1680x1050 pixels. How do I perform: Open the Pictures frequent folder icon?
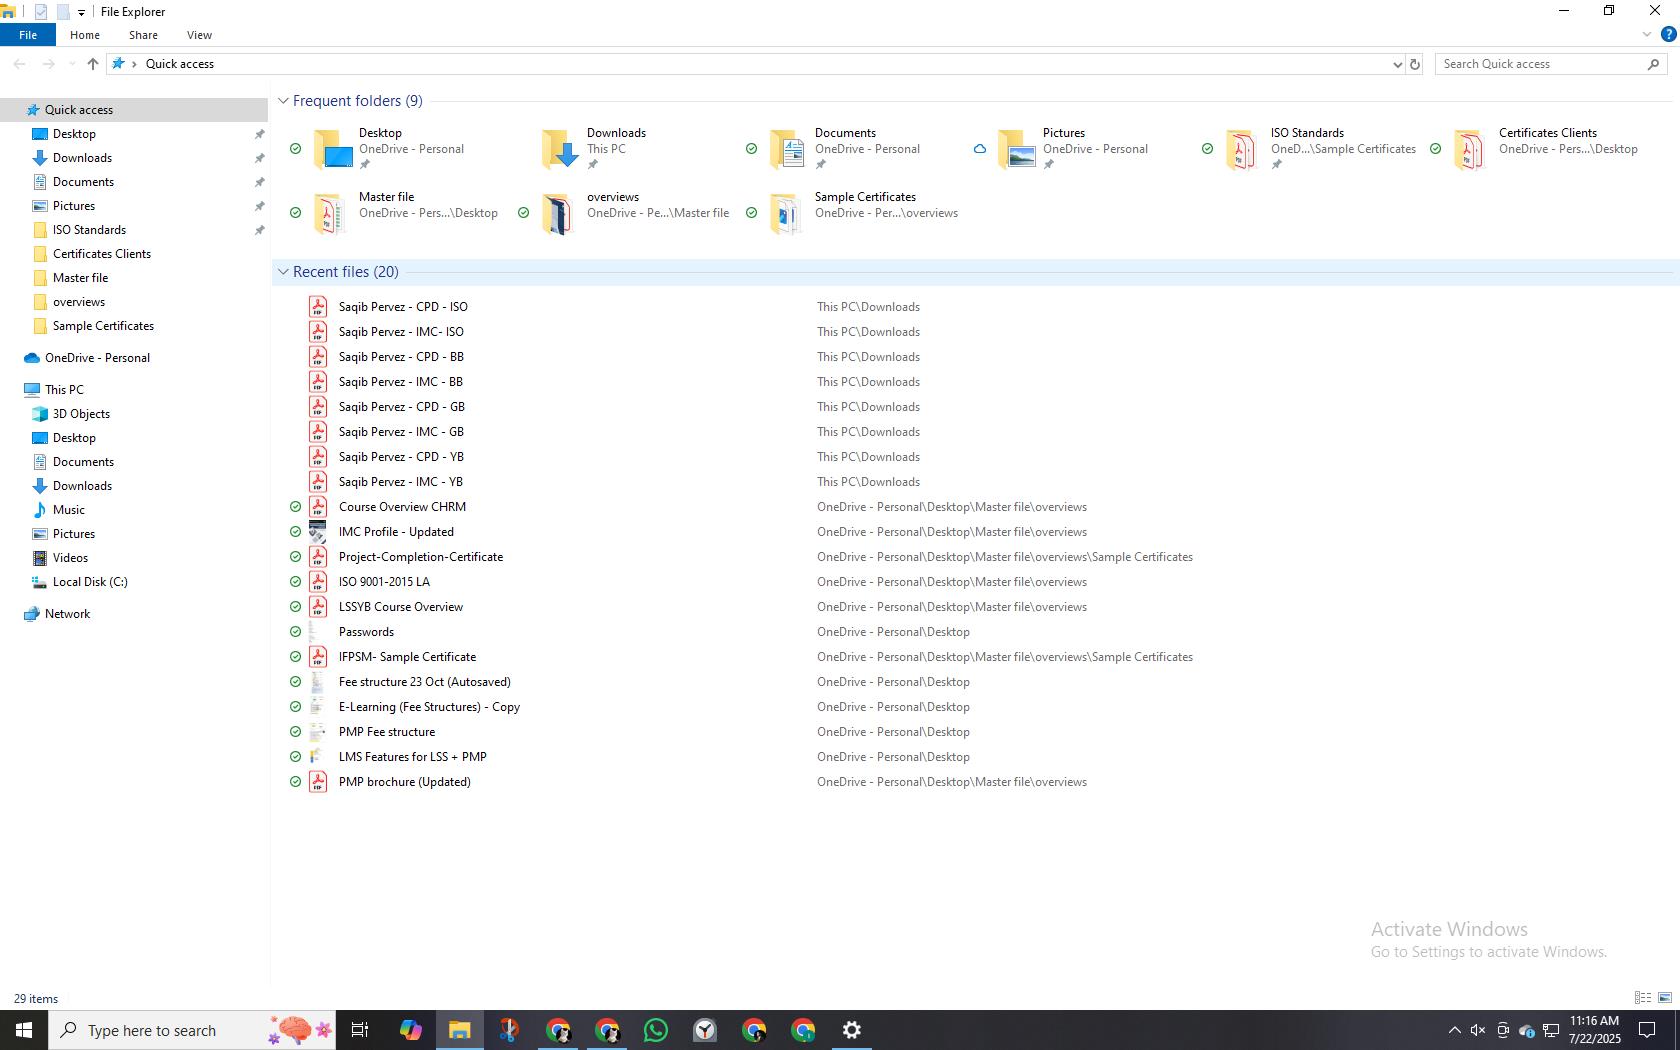tap(1017, 149)
